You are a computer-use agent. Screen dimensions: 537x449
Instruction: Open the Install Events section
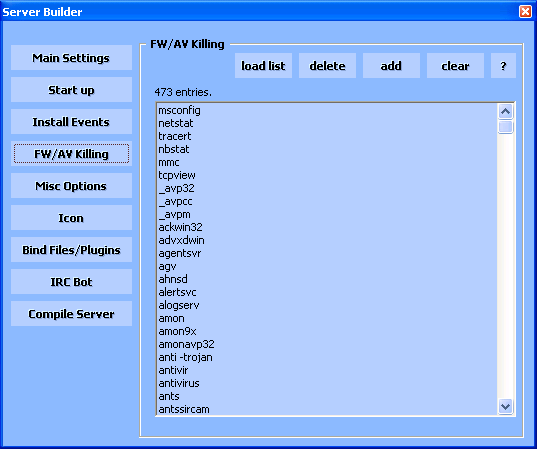coord(71,122)
